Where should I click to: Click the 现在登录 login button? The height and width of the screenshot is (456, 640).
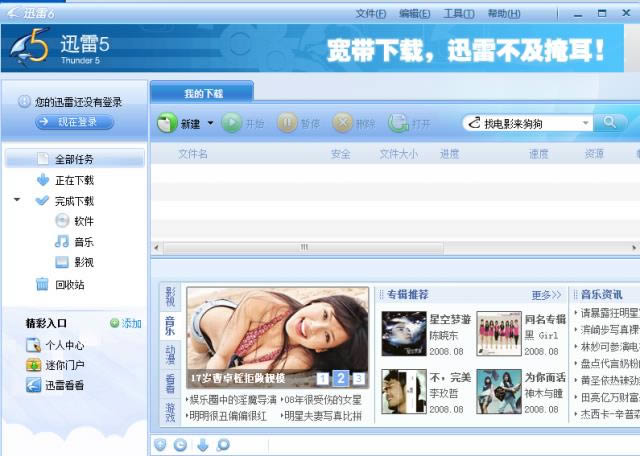[x=75, y=122]
